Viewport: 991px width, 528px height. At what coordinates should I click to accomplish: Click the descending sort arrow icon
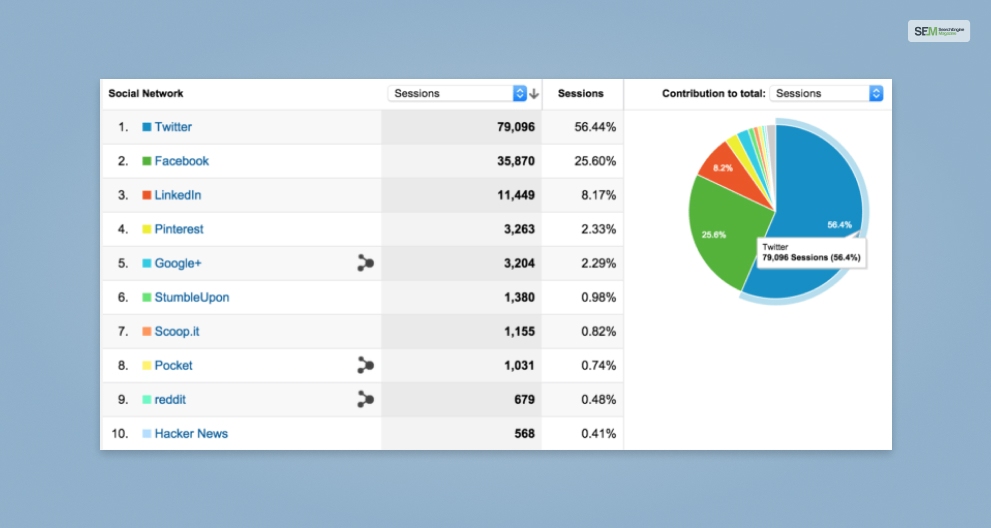coord(534,94)
